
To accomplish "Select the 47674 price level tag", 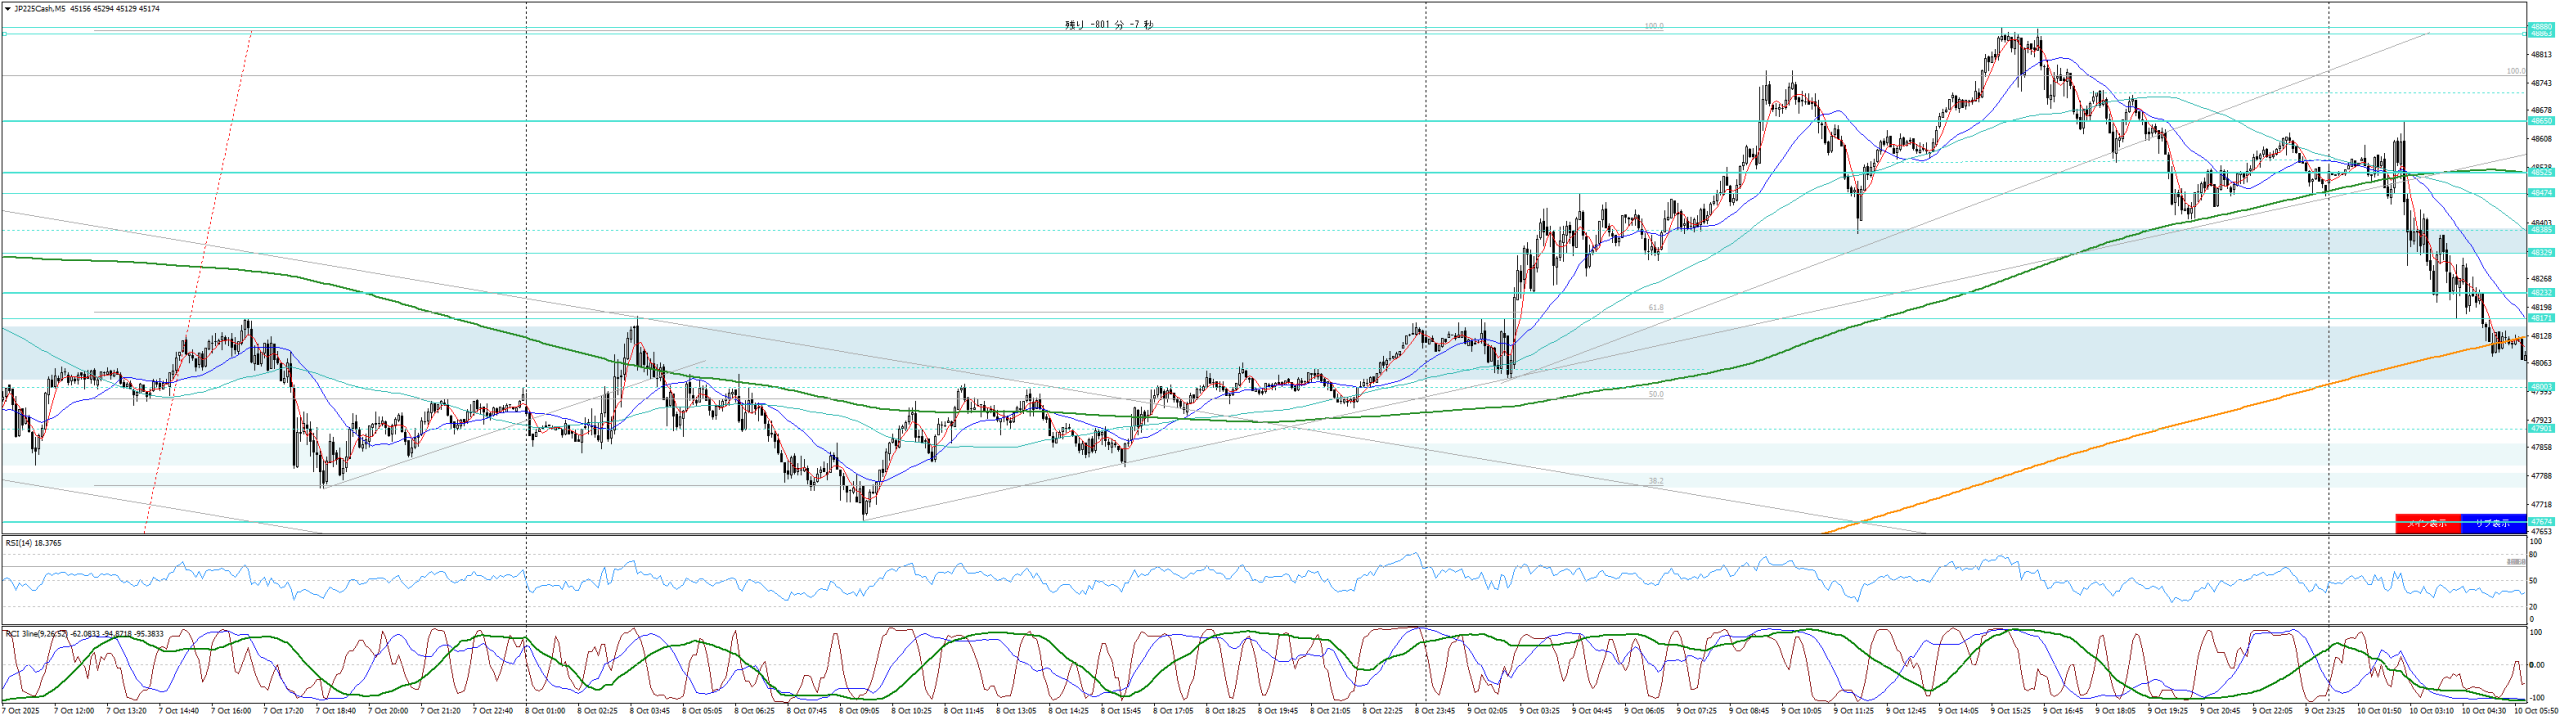I will tap(2541, 522).
